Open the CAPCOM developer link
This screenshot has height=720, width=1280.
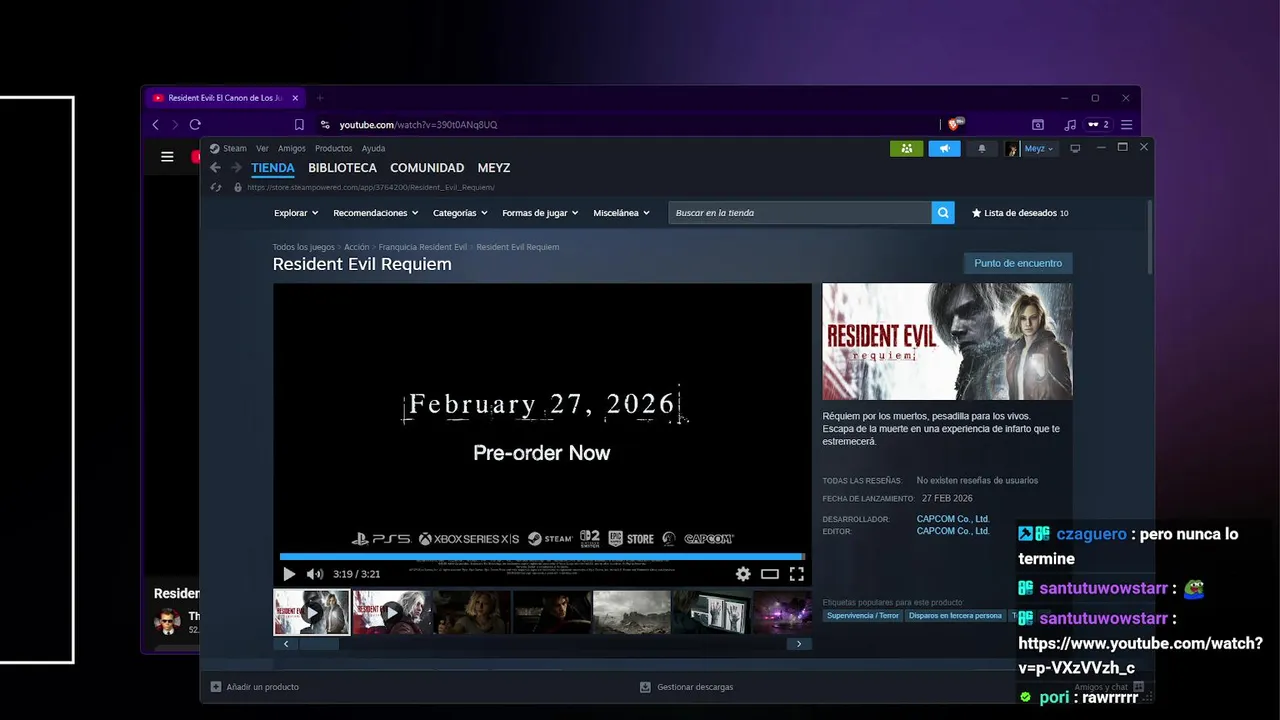[953, 519]
